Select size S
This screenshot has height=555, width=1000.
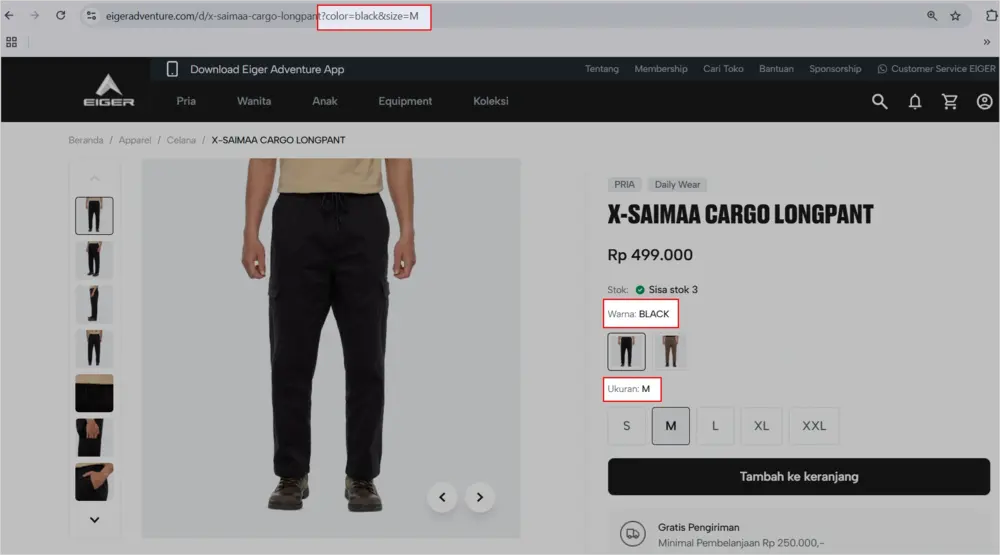click(626, 426)
